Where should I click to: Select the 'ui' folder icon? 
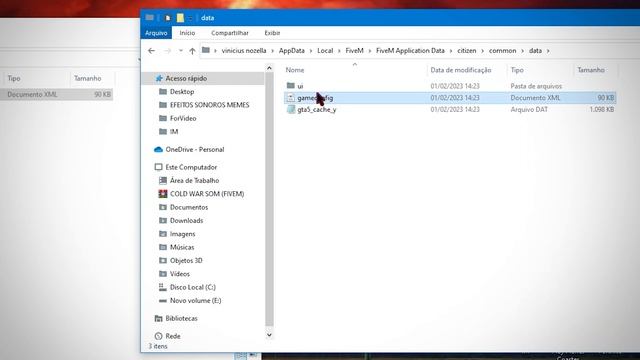(291, 86)
